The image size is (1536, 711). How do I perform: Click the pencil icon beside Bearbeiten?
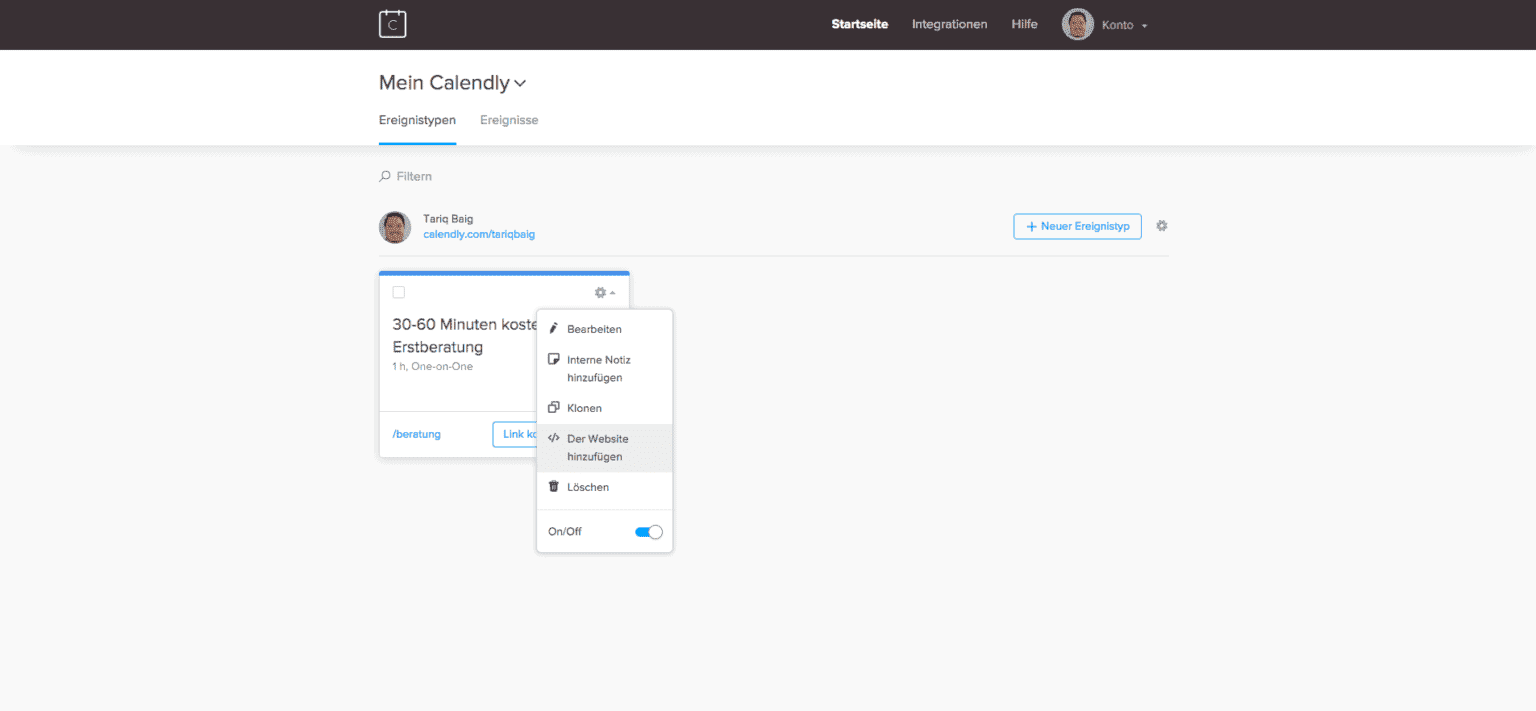click(x=554, y=329)
